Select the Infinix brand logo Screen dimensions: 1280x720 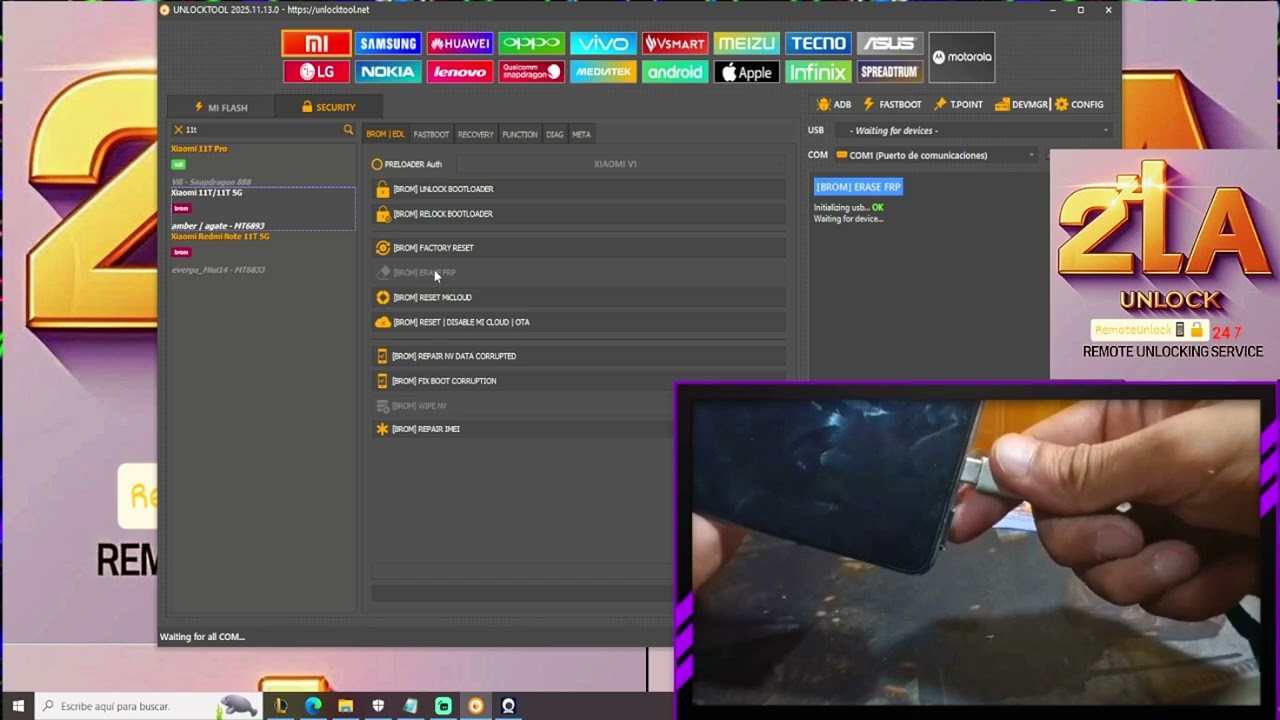[x=818, y=72]
